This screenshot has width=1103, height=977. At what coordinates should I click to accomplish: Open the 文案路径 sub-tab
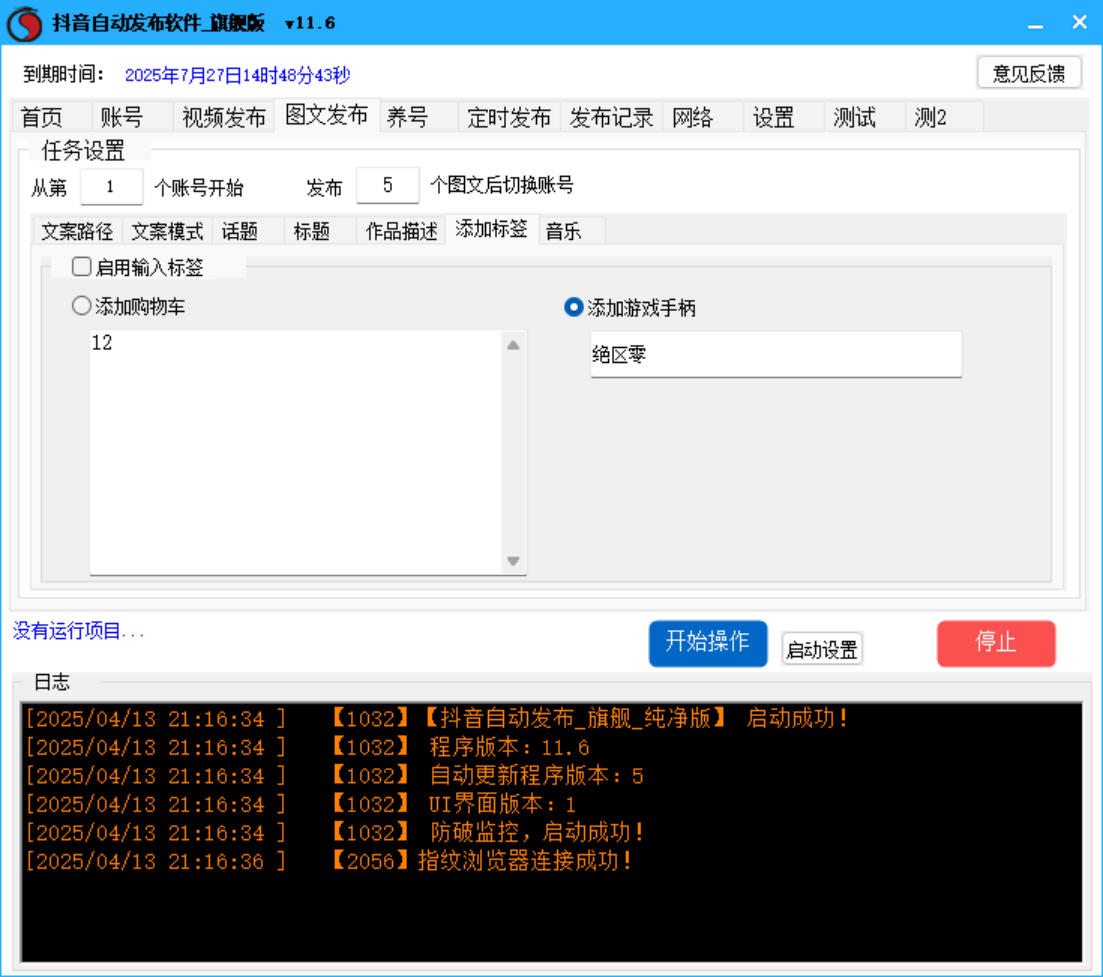click(x=77, y=231)
